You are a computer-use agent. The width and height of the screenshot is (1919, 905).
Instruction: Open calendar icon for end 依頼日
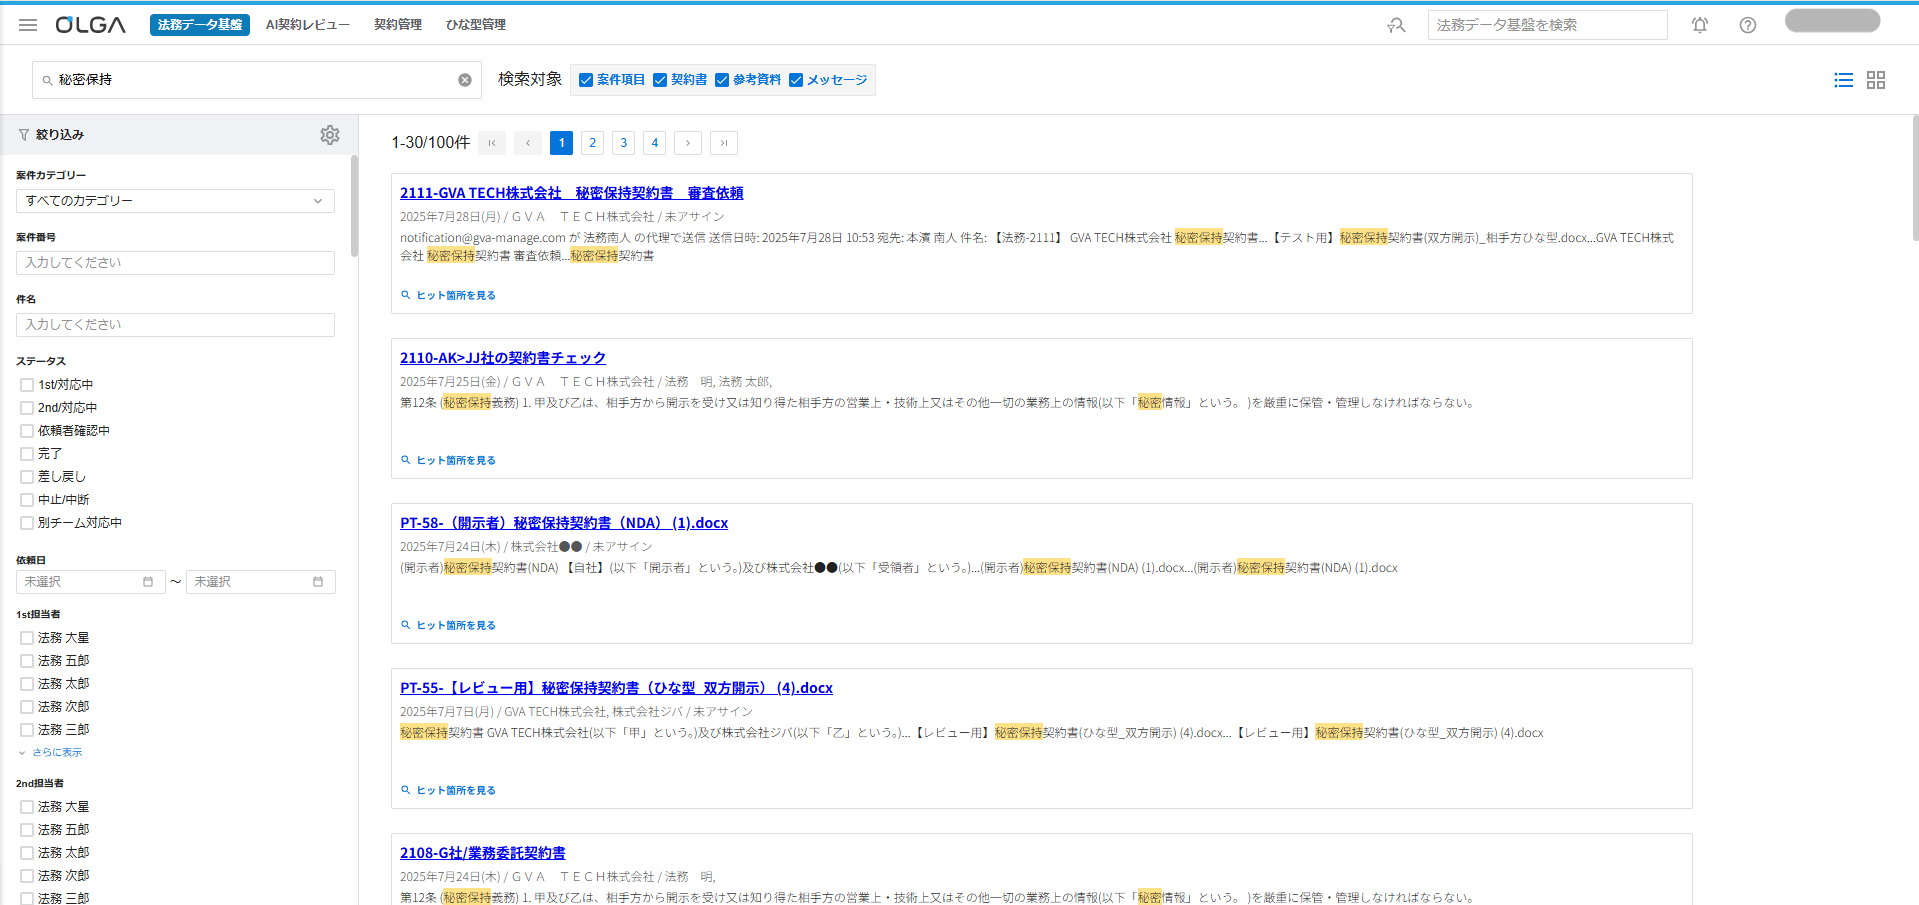tap(318, 582)
